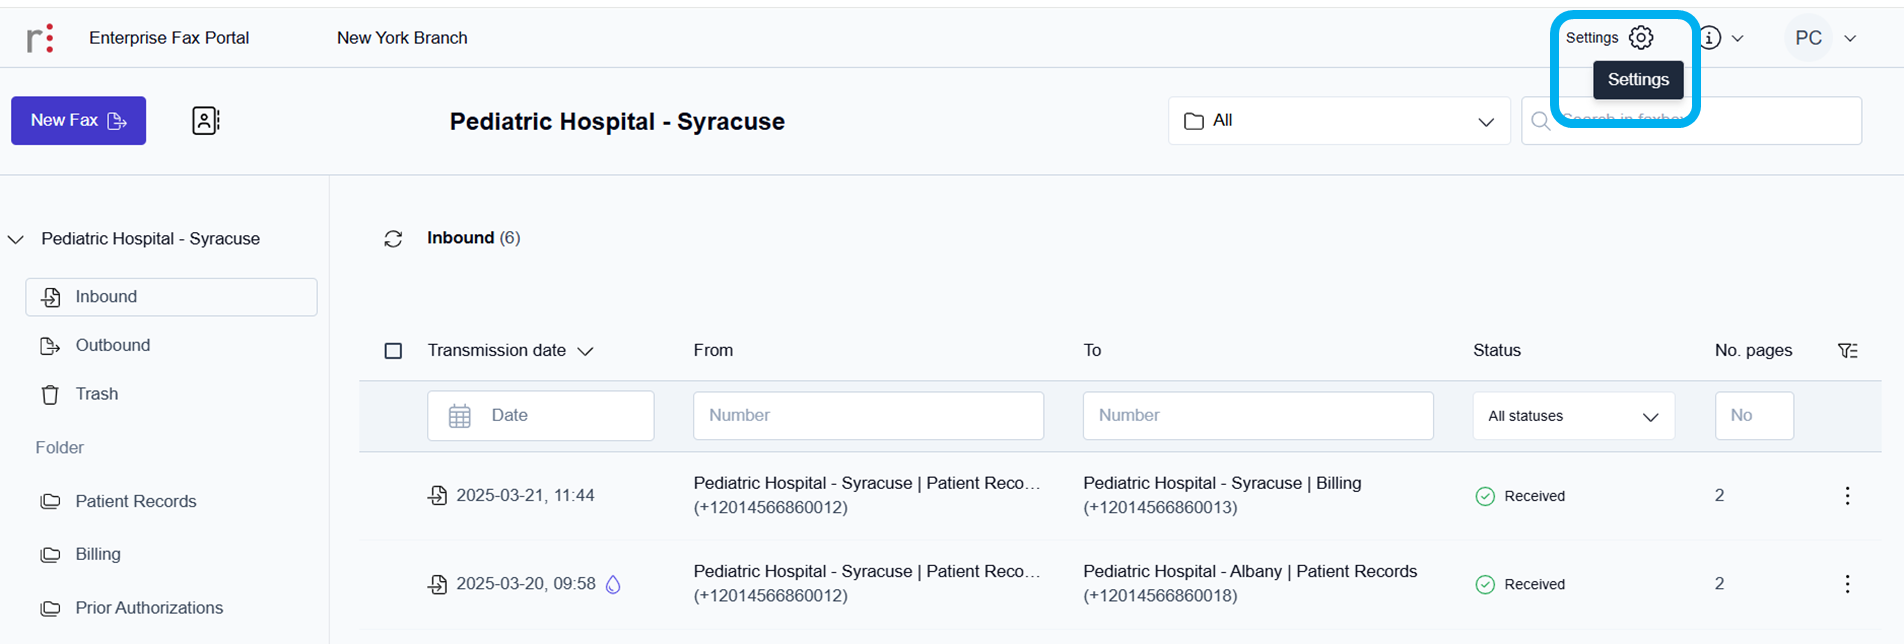The width and height of the screenshot is (1904, 644).
Task: Open the Patient Records folder
Action: 135,502
